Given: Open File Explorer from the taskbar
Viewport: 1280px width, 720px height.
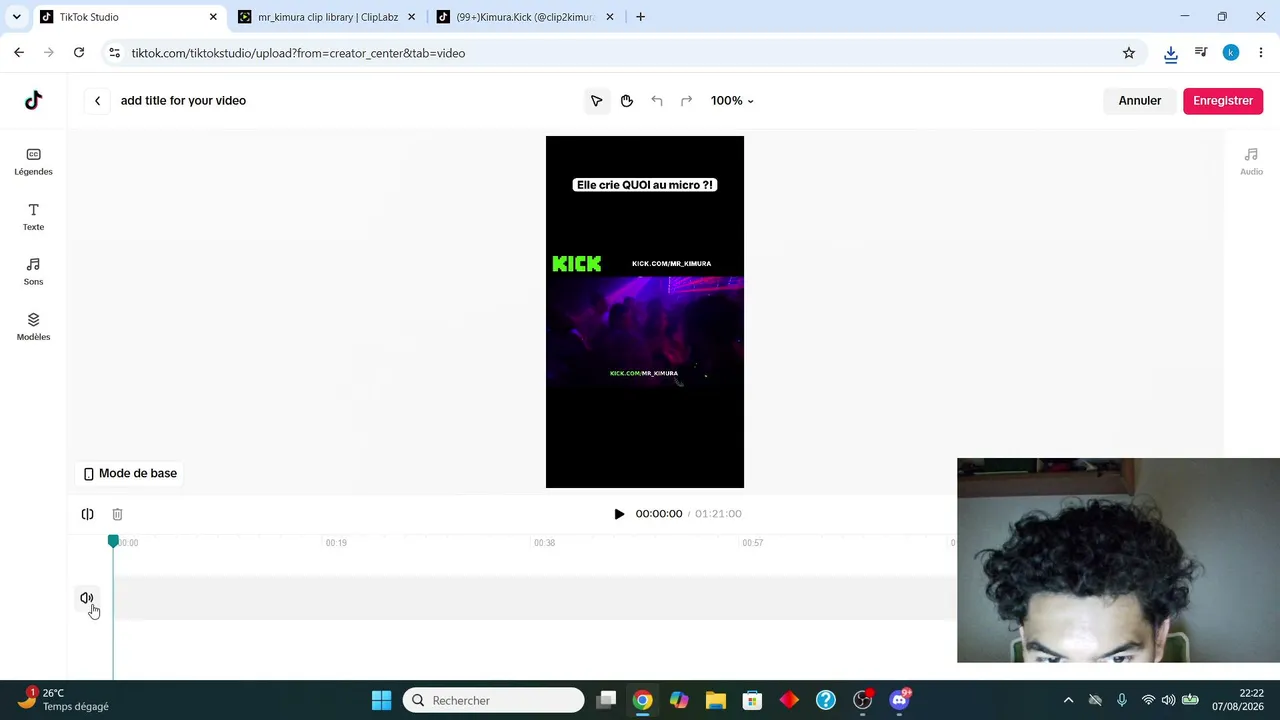Looking at the screenshot, I should click(x=715, y=700).
